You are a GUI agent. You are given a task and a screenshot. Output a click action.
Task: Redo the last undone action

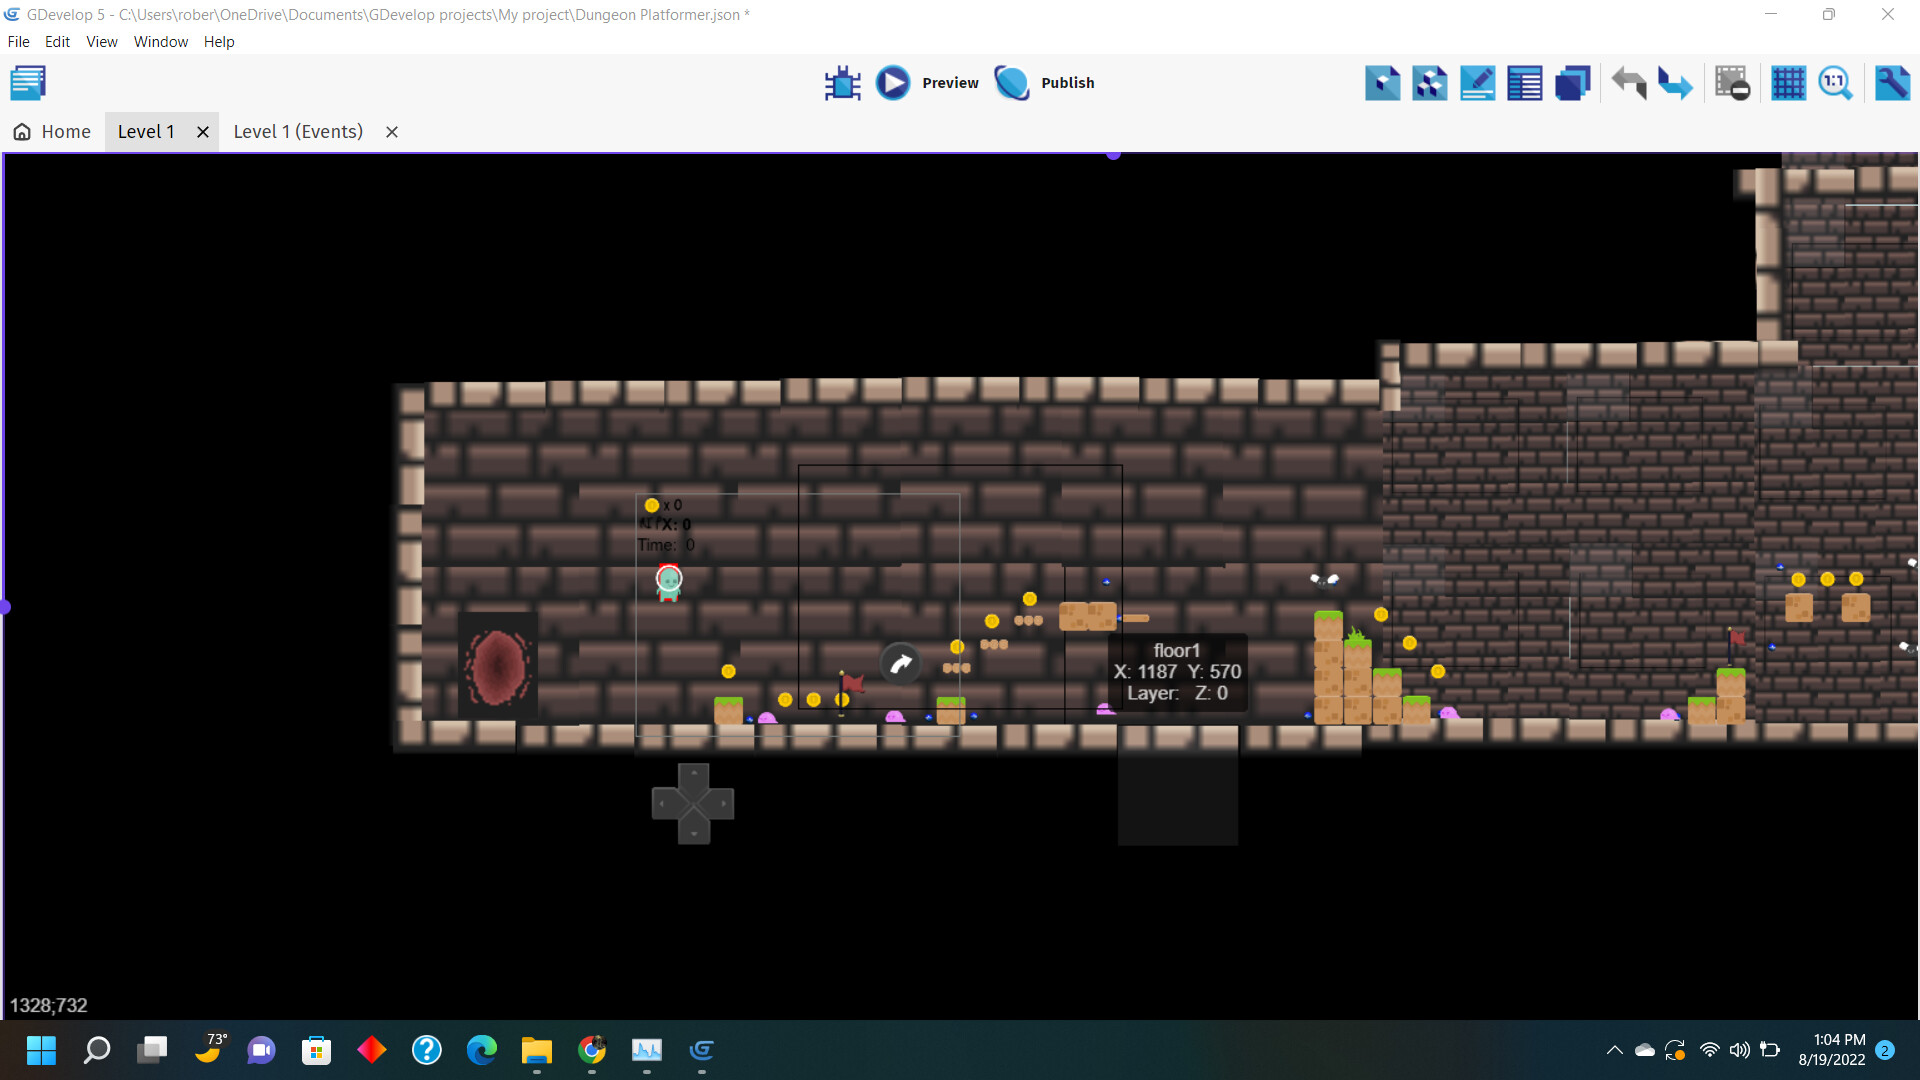[x=1675, y=83]
